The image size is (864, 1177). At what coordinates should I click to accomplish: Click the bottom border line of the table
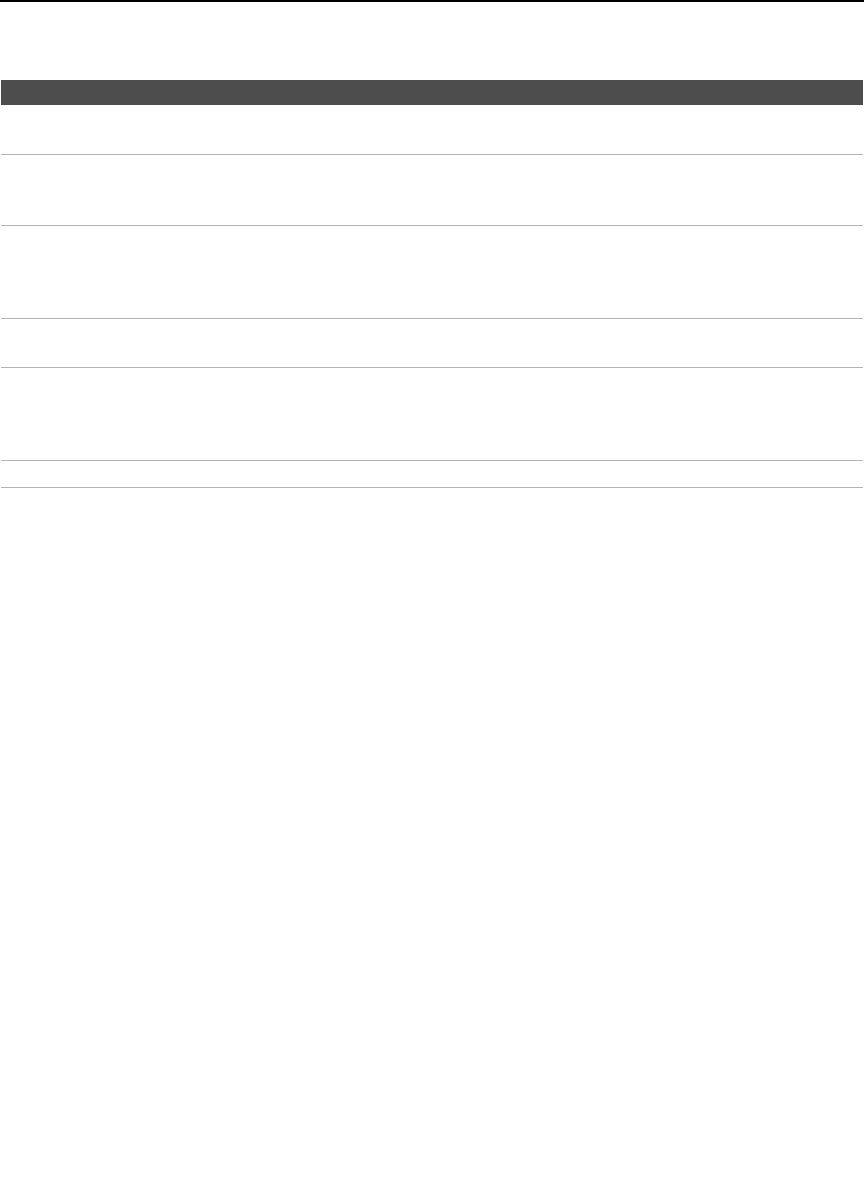pos(432,487)
